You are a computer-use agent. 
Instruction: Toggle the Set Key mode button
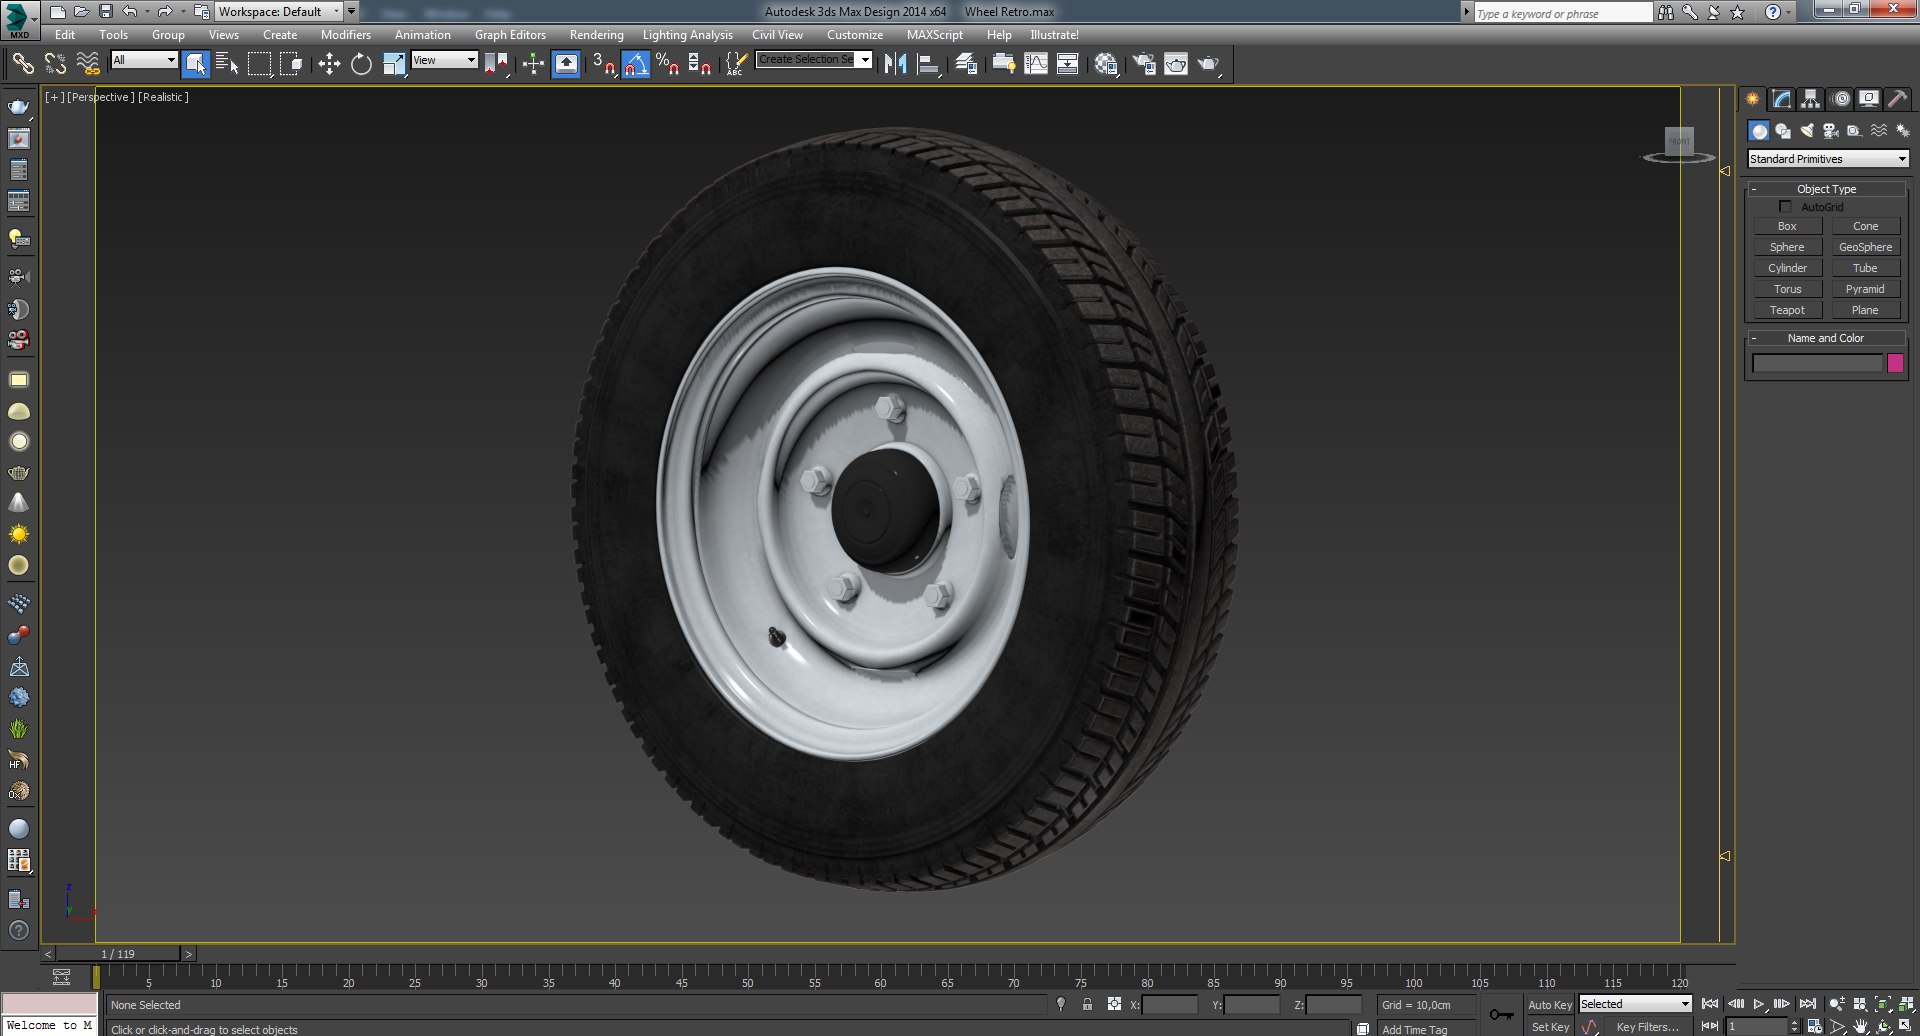click(1549, 1027)
